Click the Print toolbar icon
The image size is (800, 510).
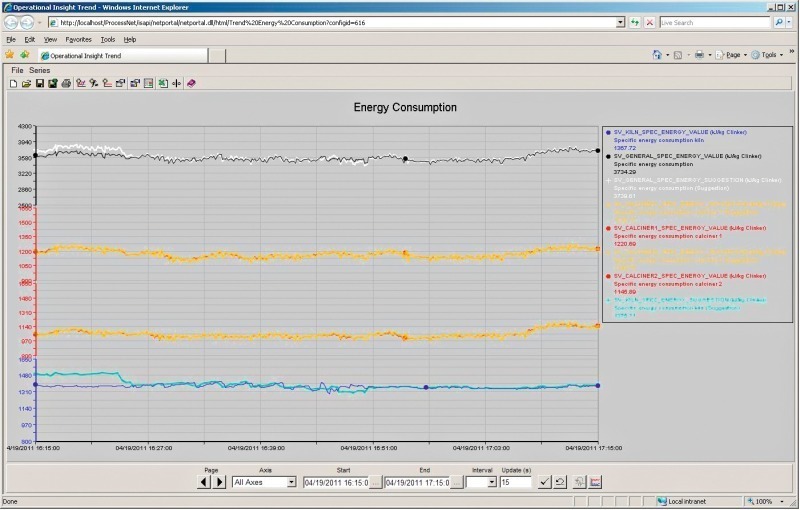coord(66,84)
